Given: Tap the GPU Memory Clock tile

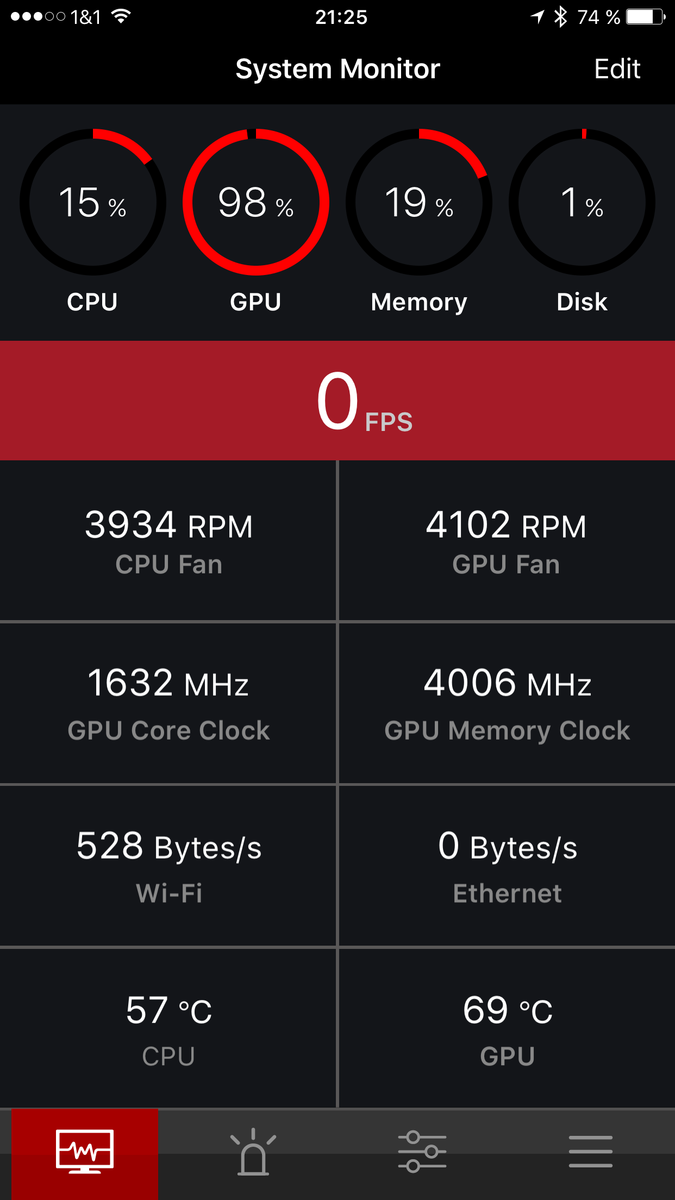Looking at the screenshot, I should [x=506, y=704].
